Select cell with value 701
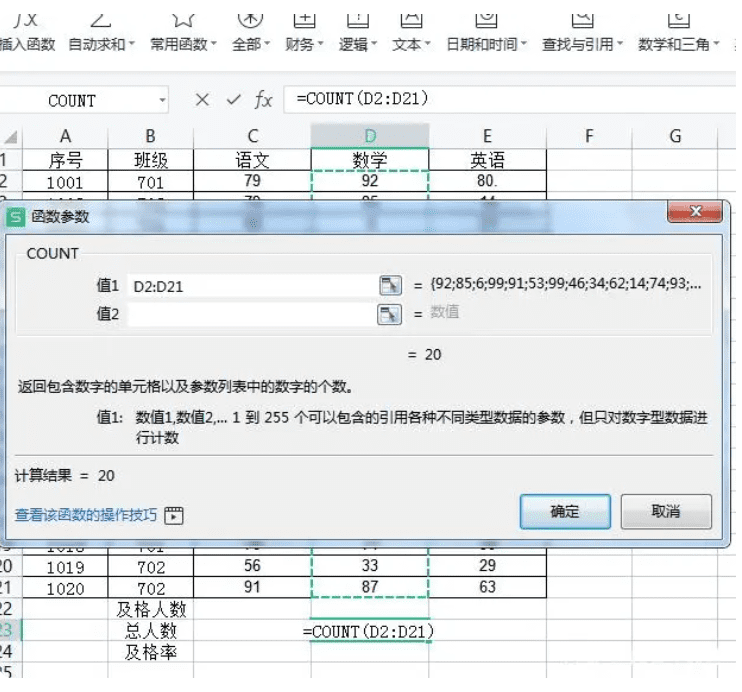 click(150, 181)
